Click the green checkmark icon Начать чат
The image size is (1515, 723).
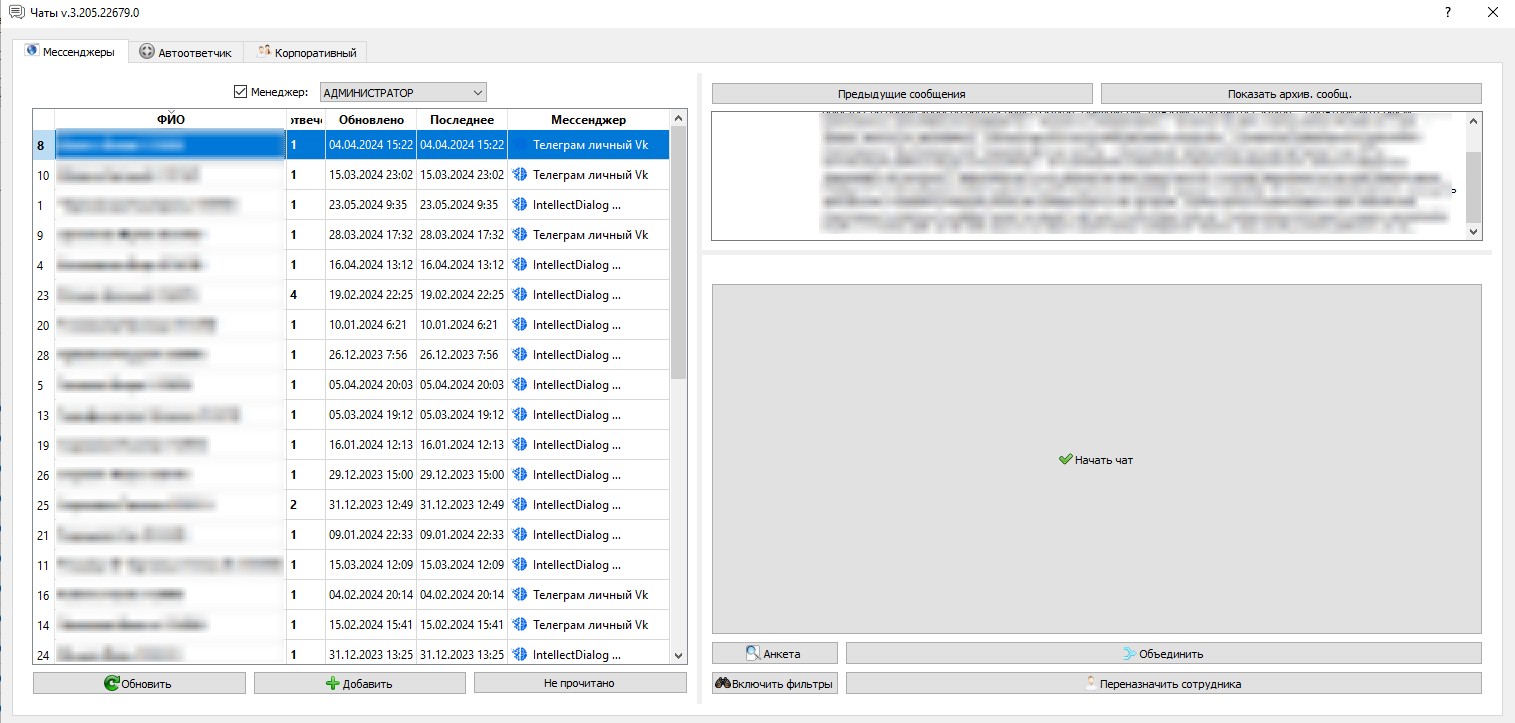point(1065,459)
